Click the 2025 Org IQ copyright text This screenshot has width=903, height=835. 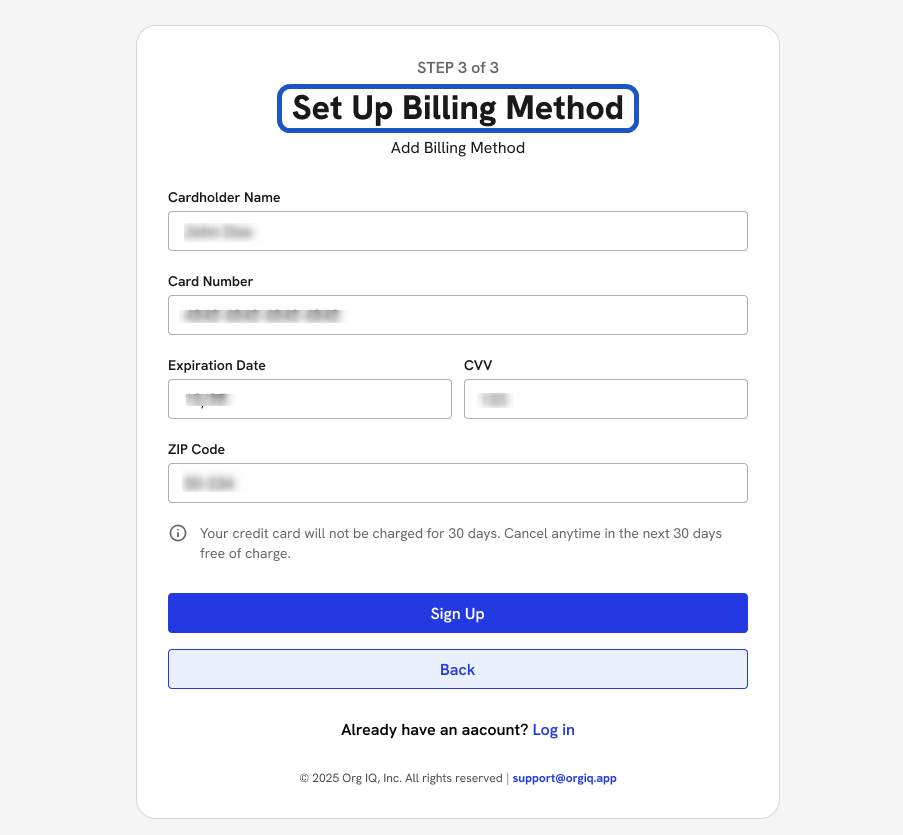pos(401,778)
